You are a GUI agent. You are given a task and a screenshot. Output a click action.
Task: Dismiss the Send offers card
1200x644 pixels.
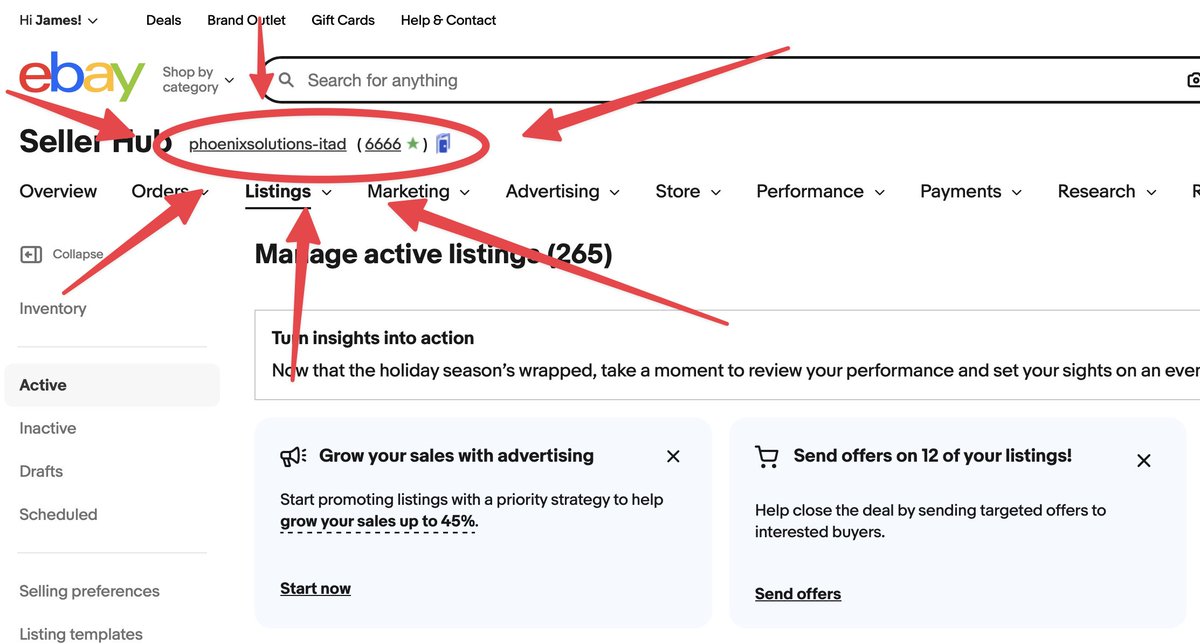pos(1144,460)
